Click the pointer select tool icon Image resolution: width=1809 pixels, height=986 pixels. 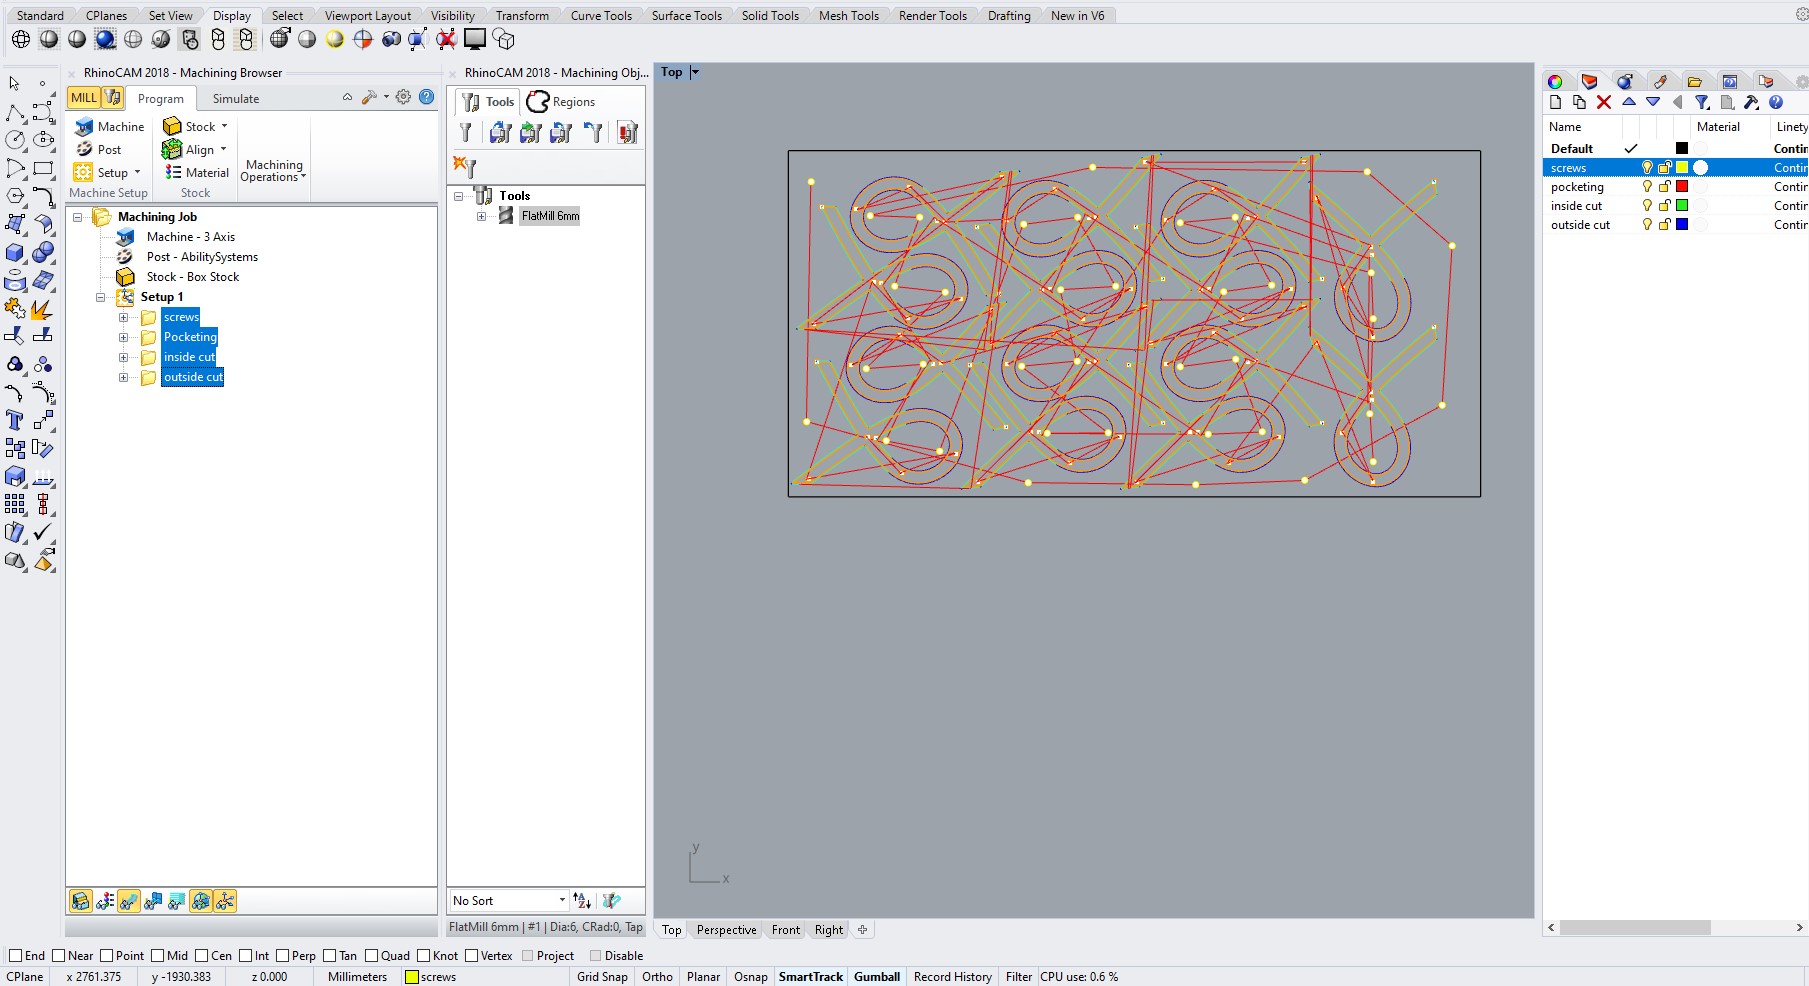[15, 84]
